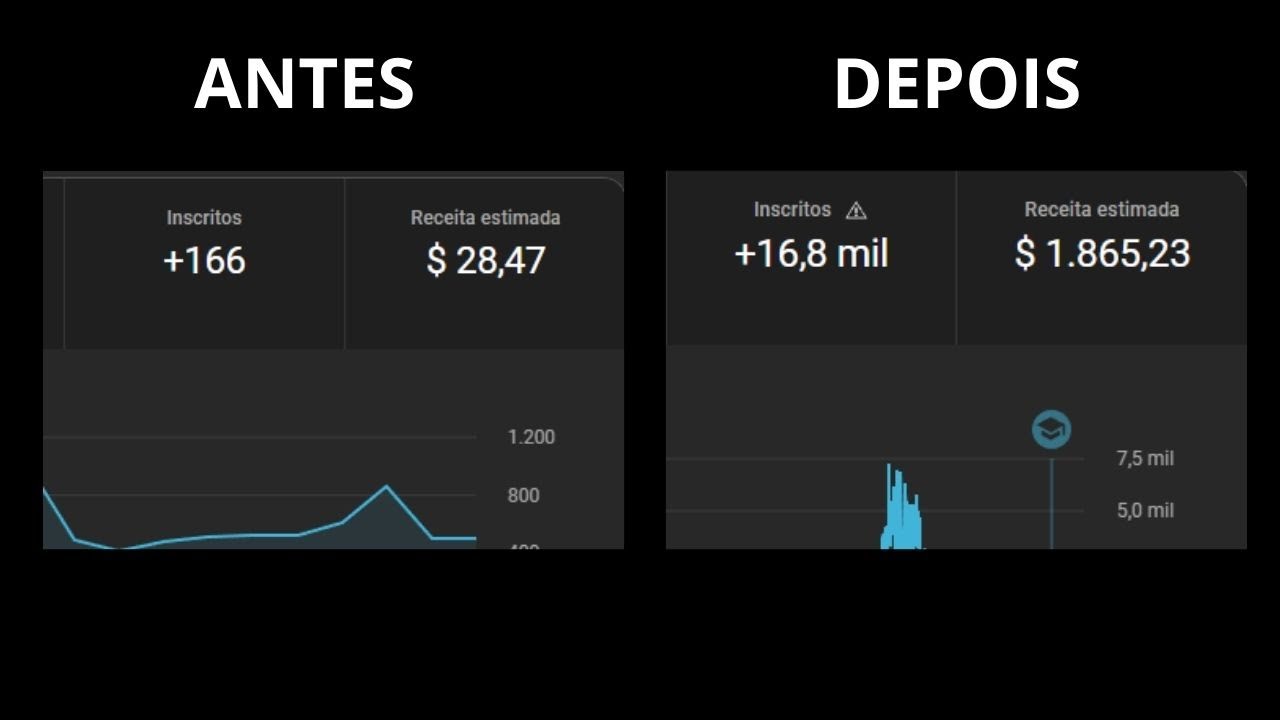Click the DEPOIS heading
The image size is (1280, 720).
pos(957,84)
